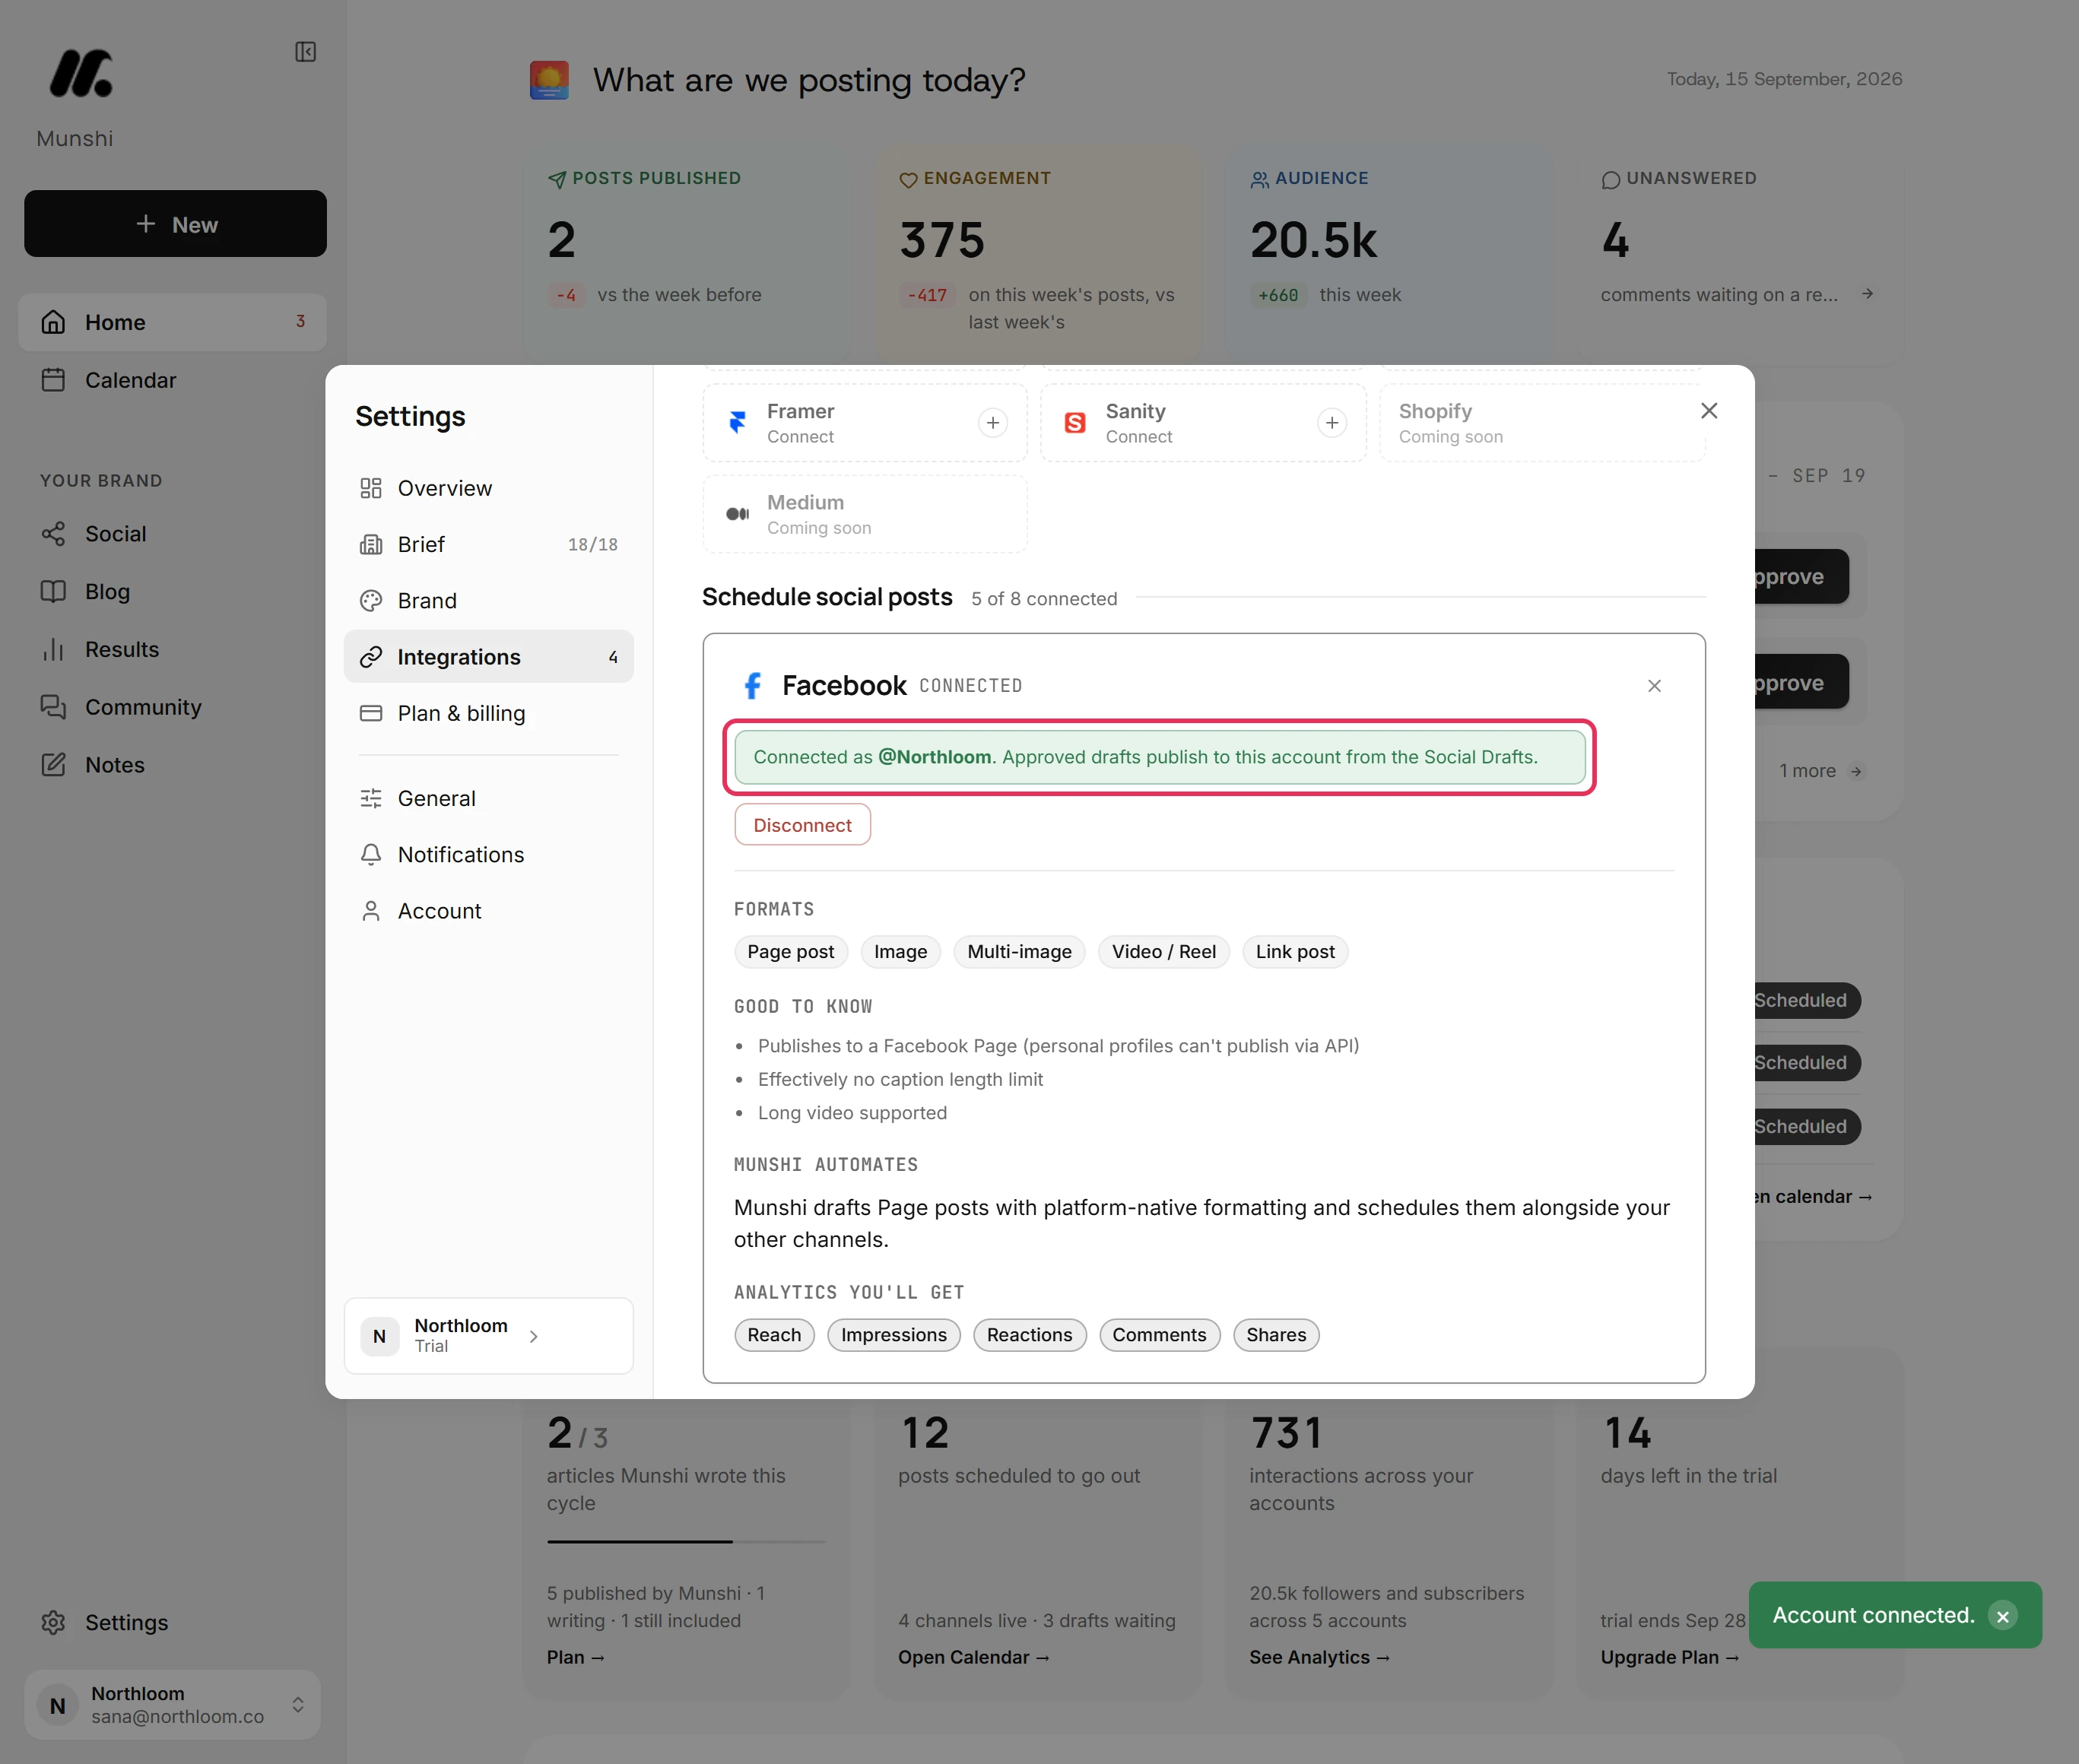Viewport: 2079px width, 1764px height.
Task: Open the Plan & billing tab
Action: point(489,713)
